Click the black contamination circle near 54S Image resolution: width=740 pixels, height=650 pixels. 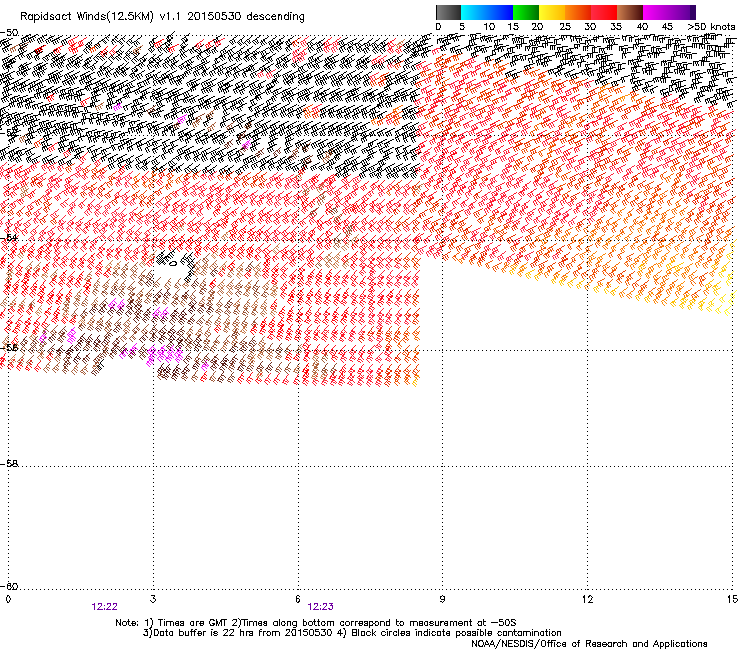coord(174,263)
